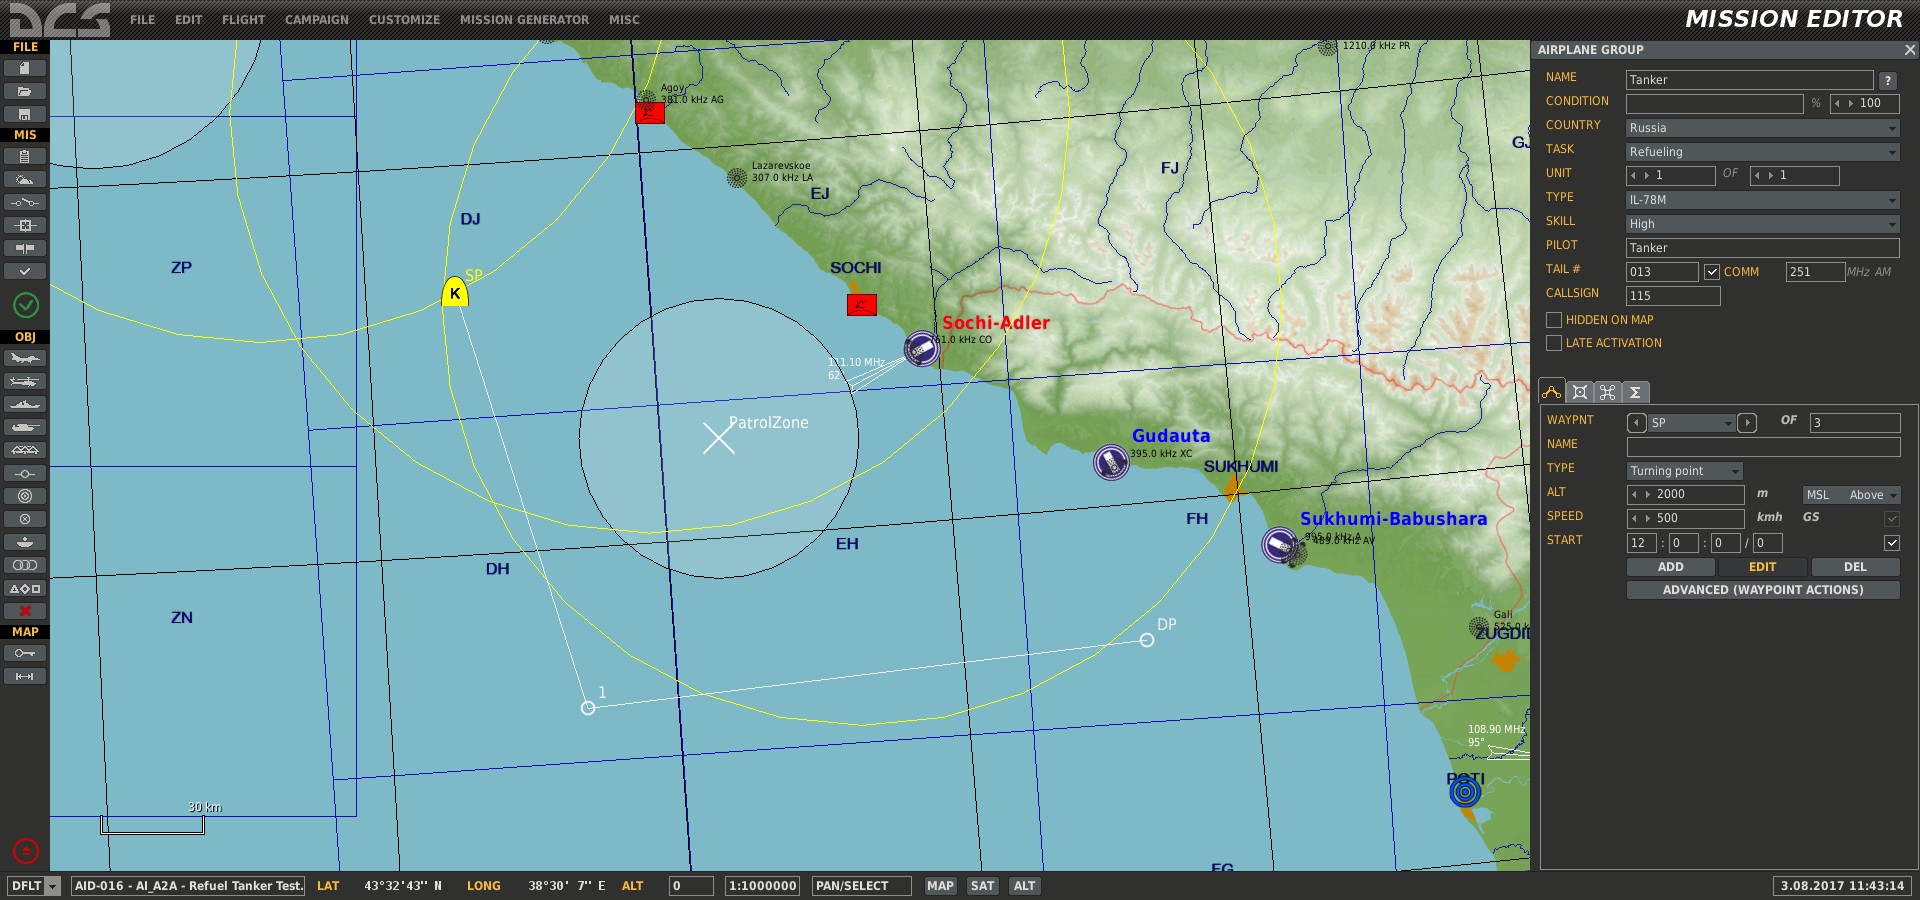
Task: Toggle the Late Activation checkbox
Action: 1554,343
